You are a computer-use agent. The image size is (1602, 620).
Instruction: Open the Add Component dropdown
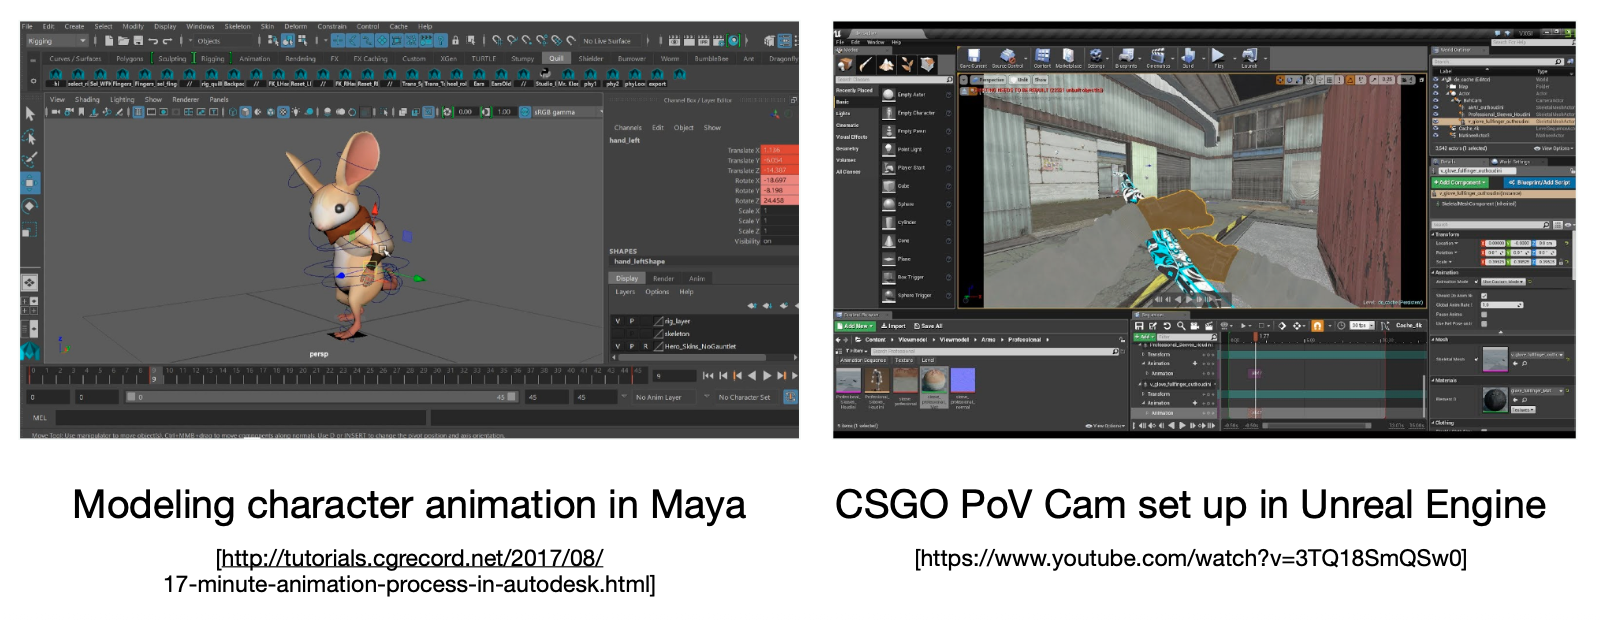coord(1461,183)
